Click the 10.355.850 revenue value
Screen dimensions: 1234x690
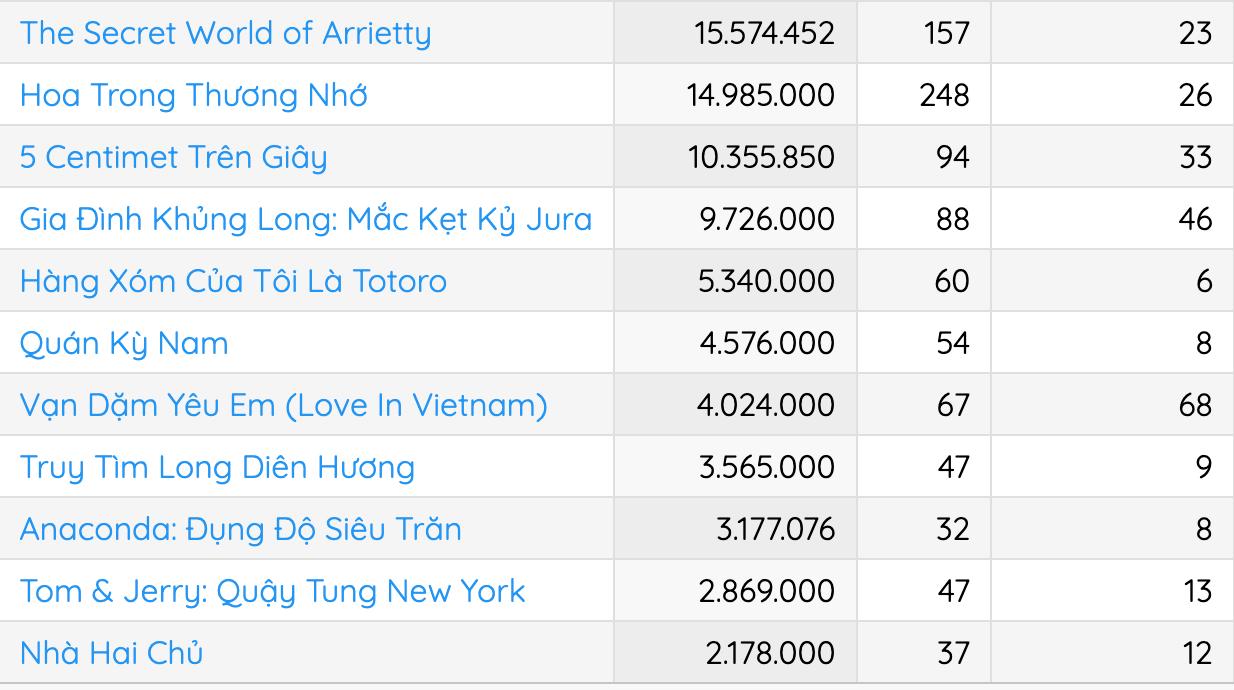[760, 157]
